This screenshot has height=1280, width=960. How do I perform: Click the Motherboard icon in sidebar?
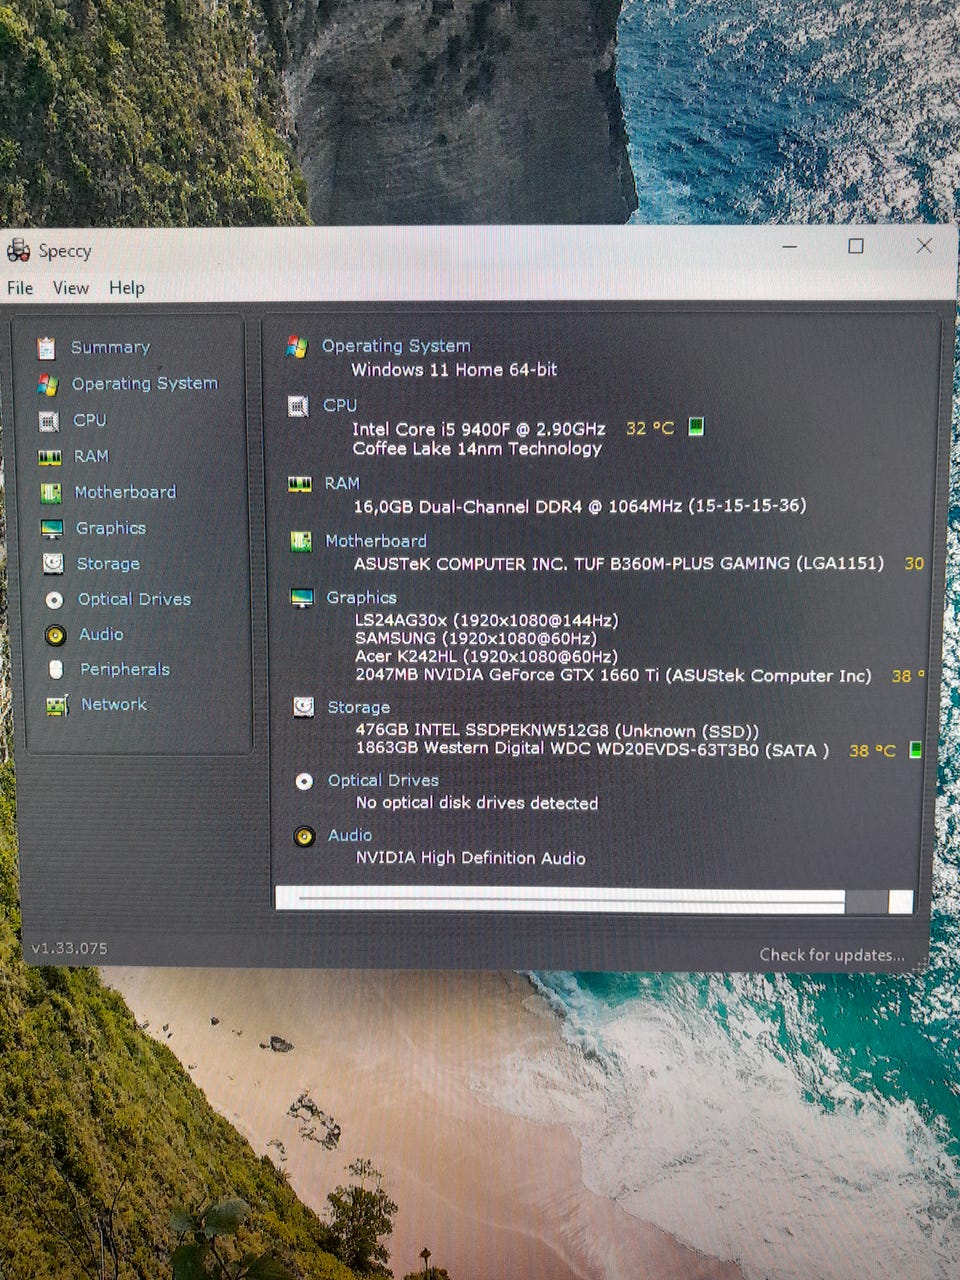pyautogui.click(x=50, y=493)
